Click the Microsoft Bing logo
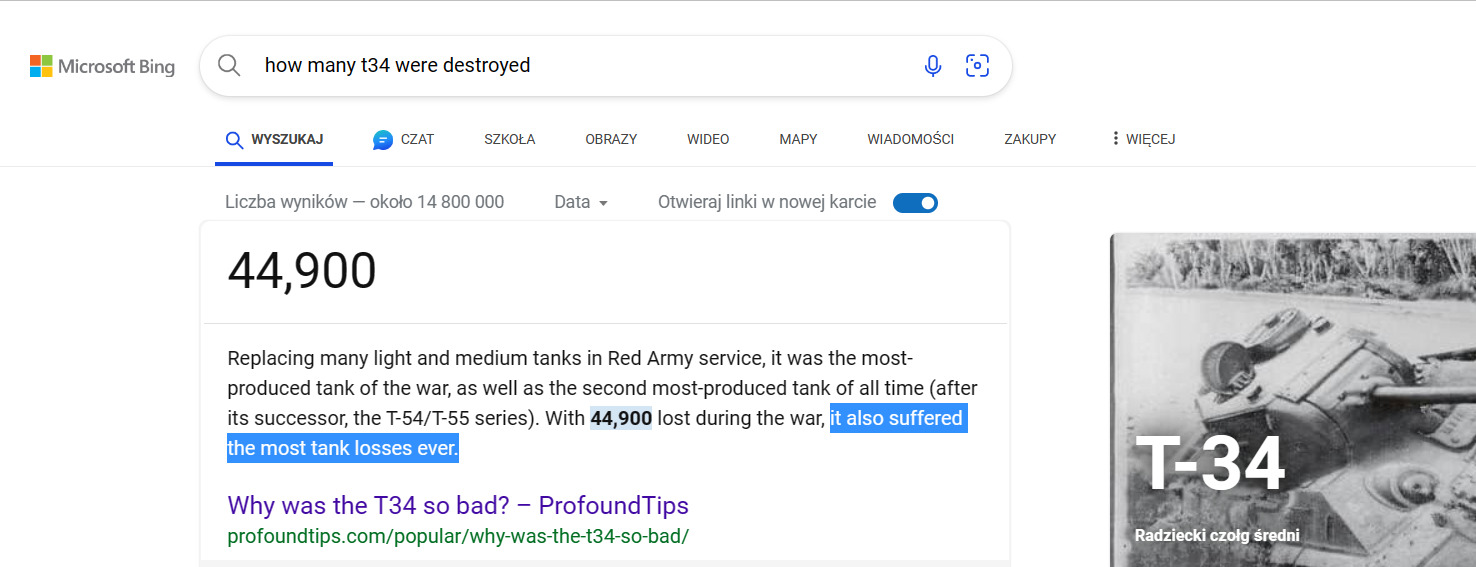Viewport: 1476px width, 567px height. point(102,67)
